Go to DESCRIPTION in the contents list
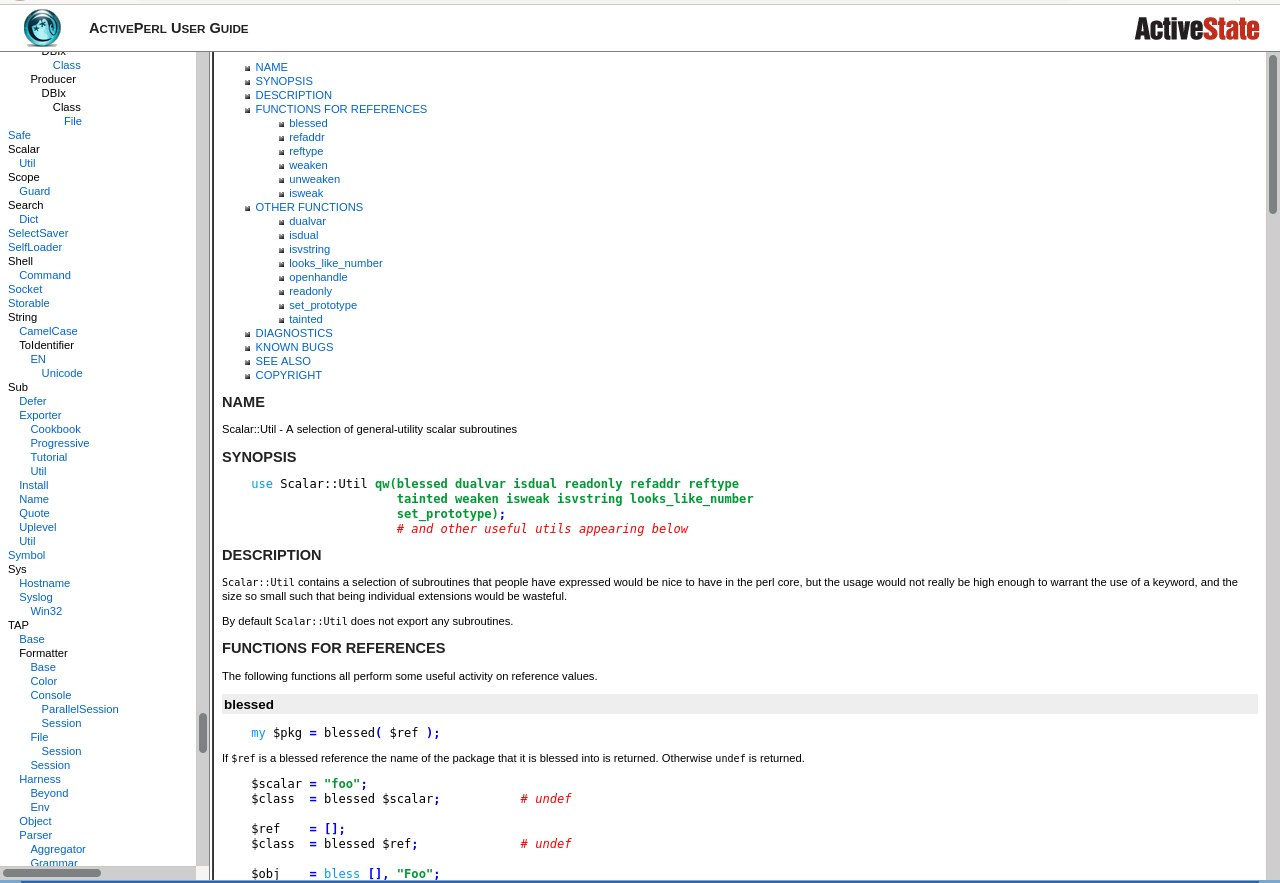The image size is (1280, 883). tap(293, 95)
